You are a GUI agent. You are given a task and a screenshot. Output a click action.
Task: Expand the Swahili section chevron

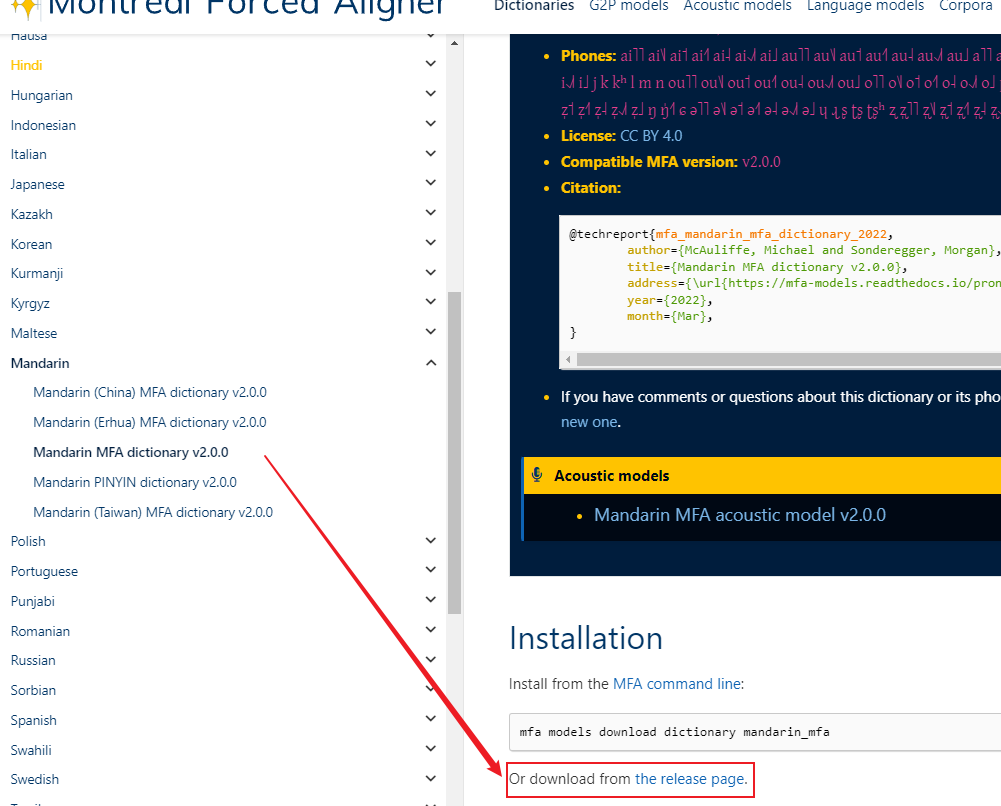tap(431, 749)
